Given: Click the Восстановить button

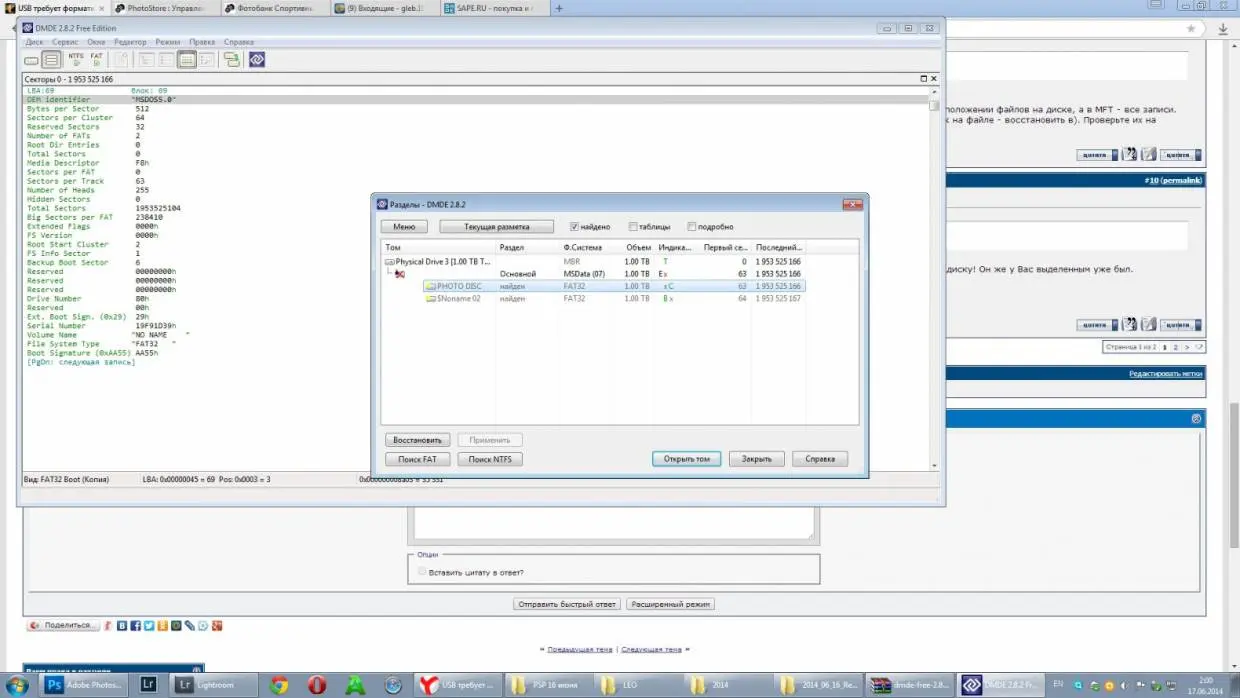Looking at the screenshot, I should click(417, 440).
